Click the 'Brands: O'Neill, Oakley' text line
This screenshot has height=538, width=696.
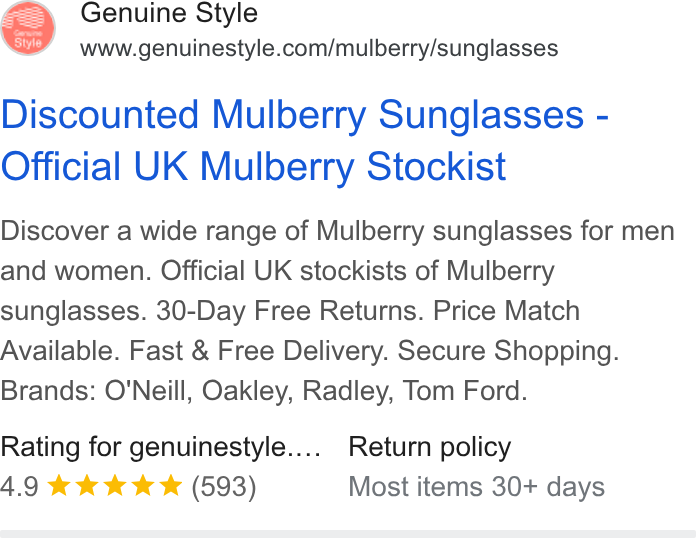click(264, 391)
